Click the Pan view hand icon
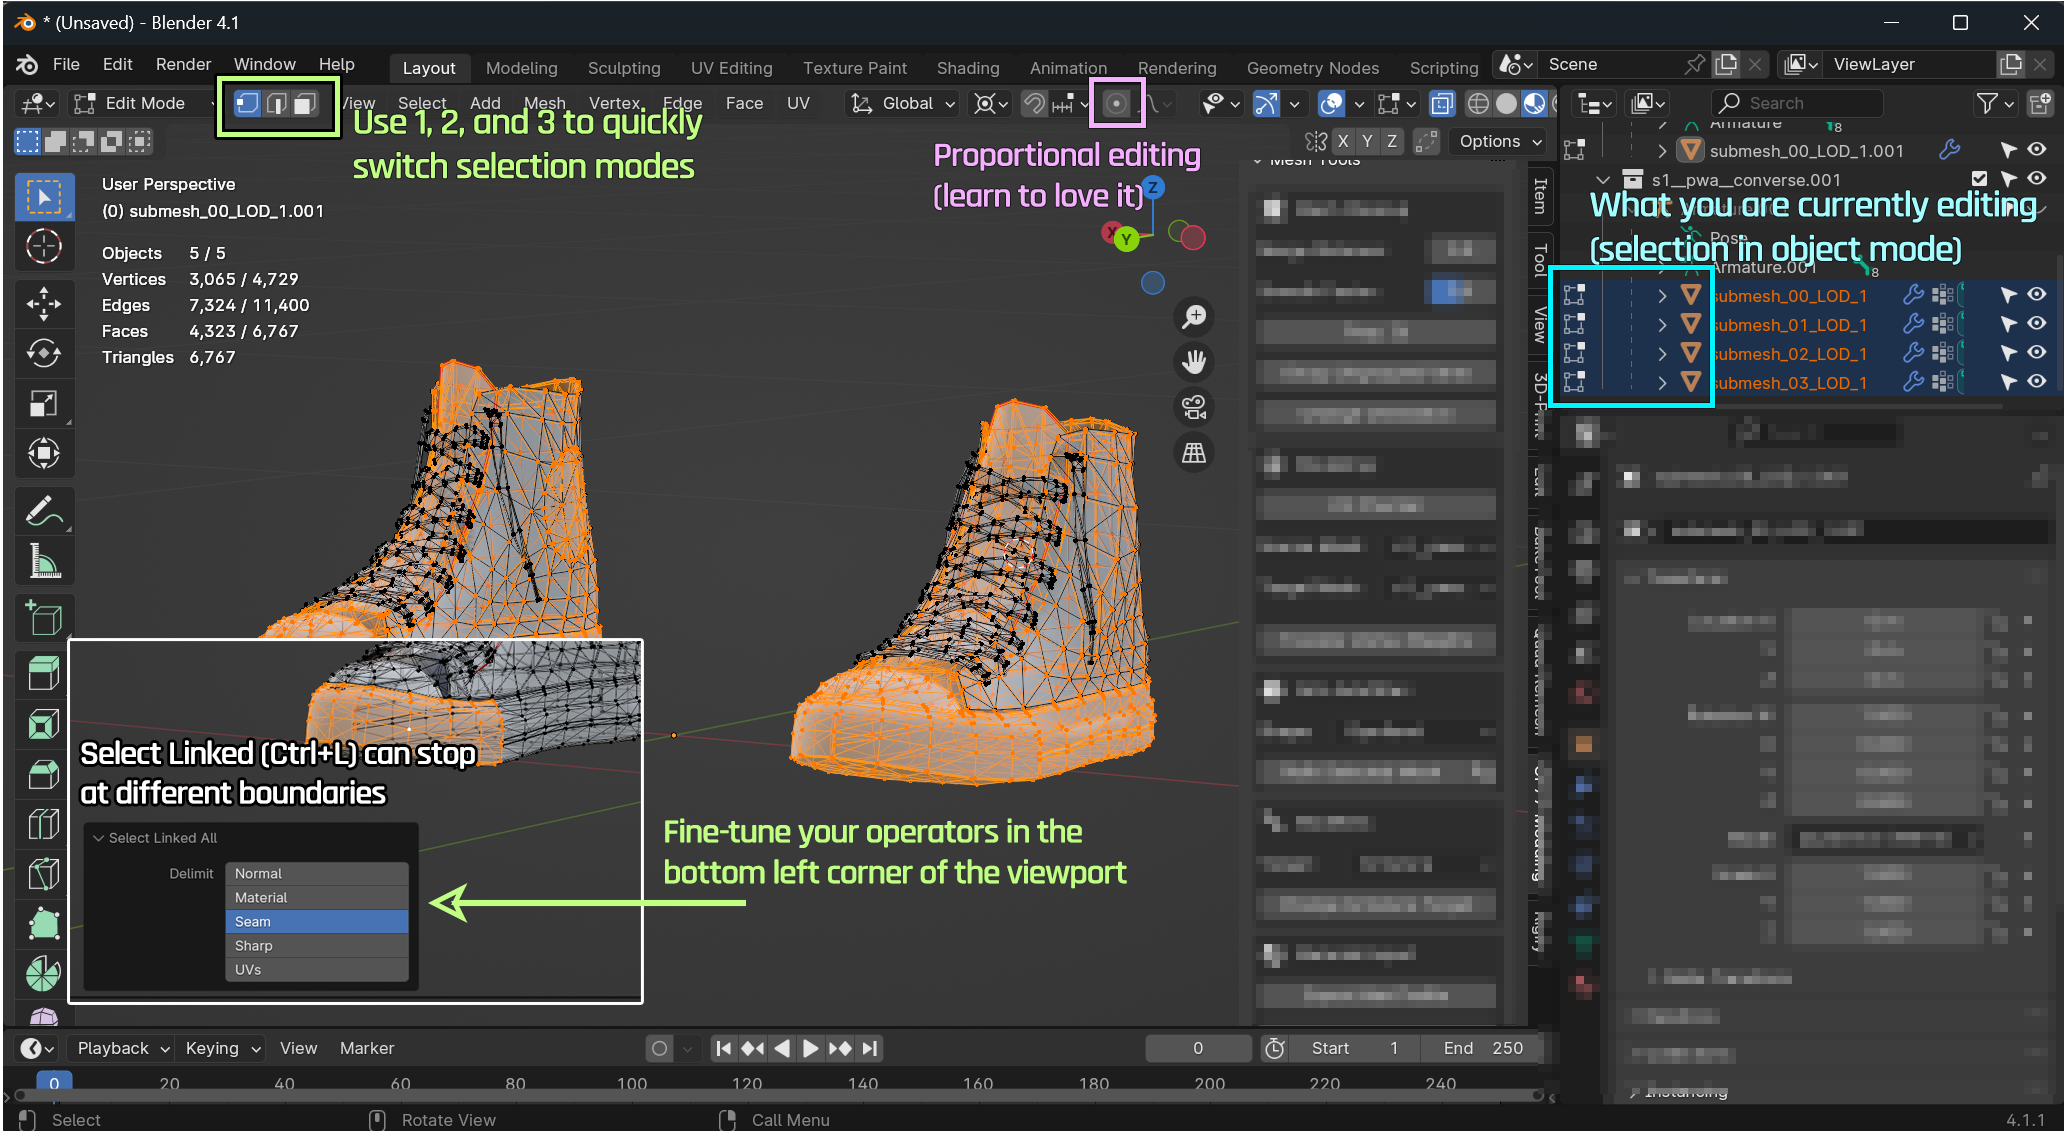Viewport: 2067px width, 1133px height. coord(1194,362)
